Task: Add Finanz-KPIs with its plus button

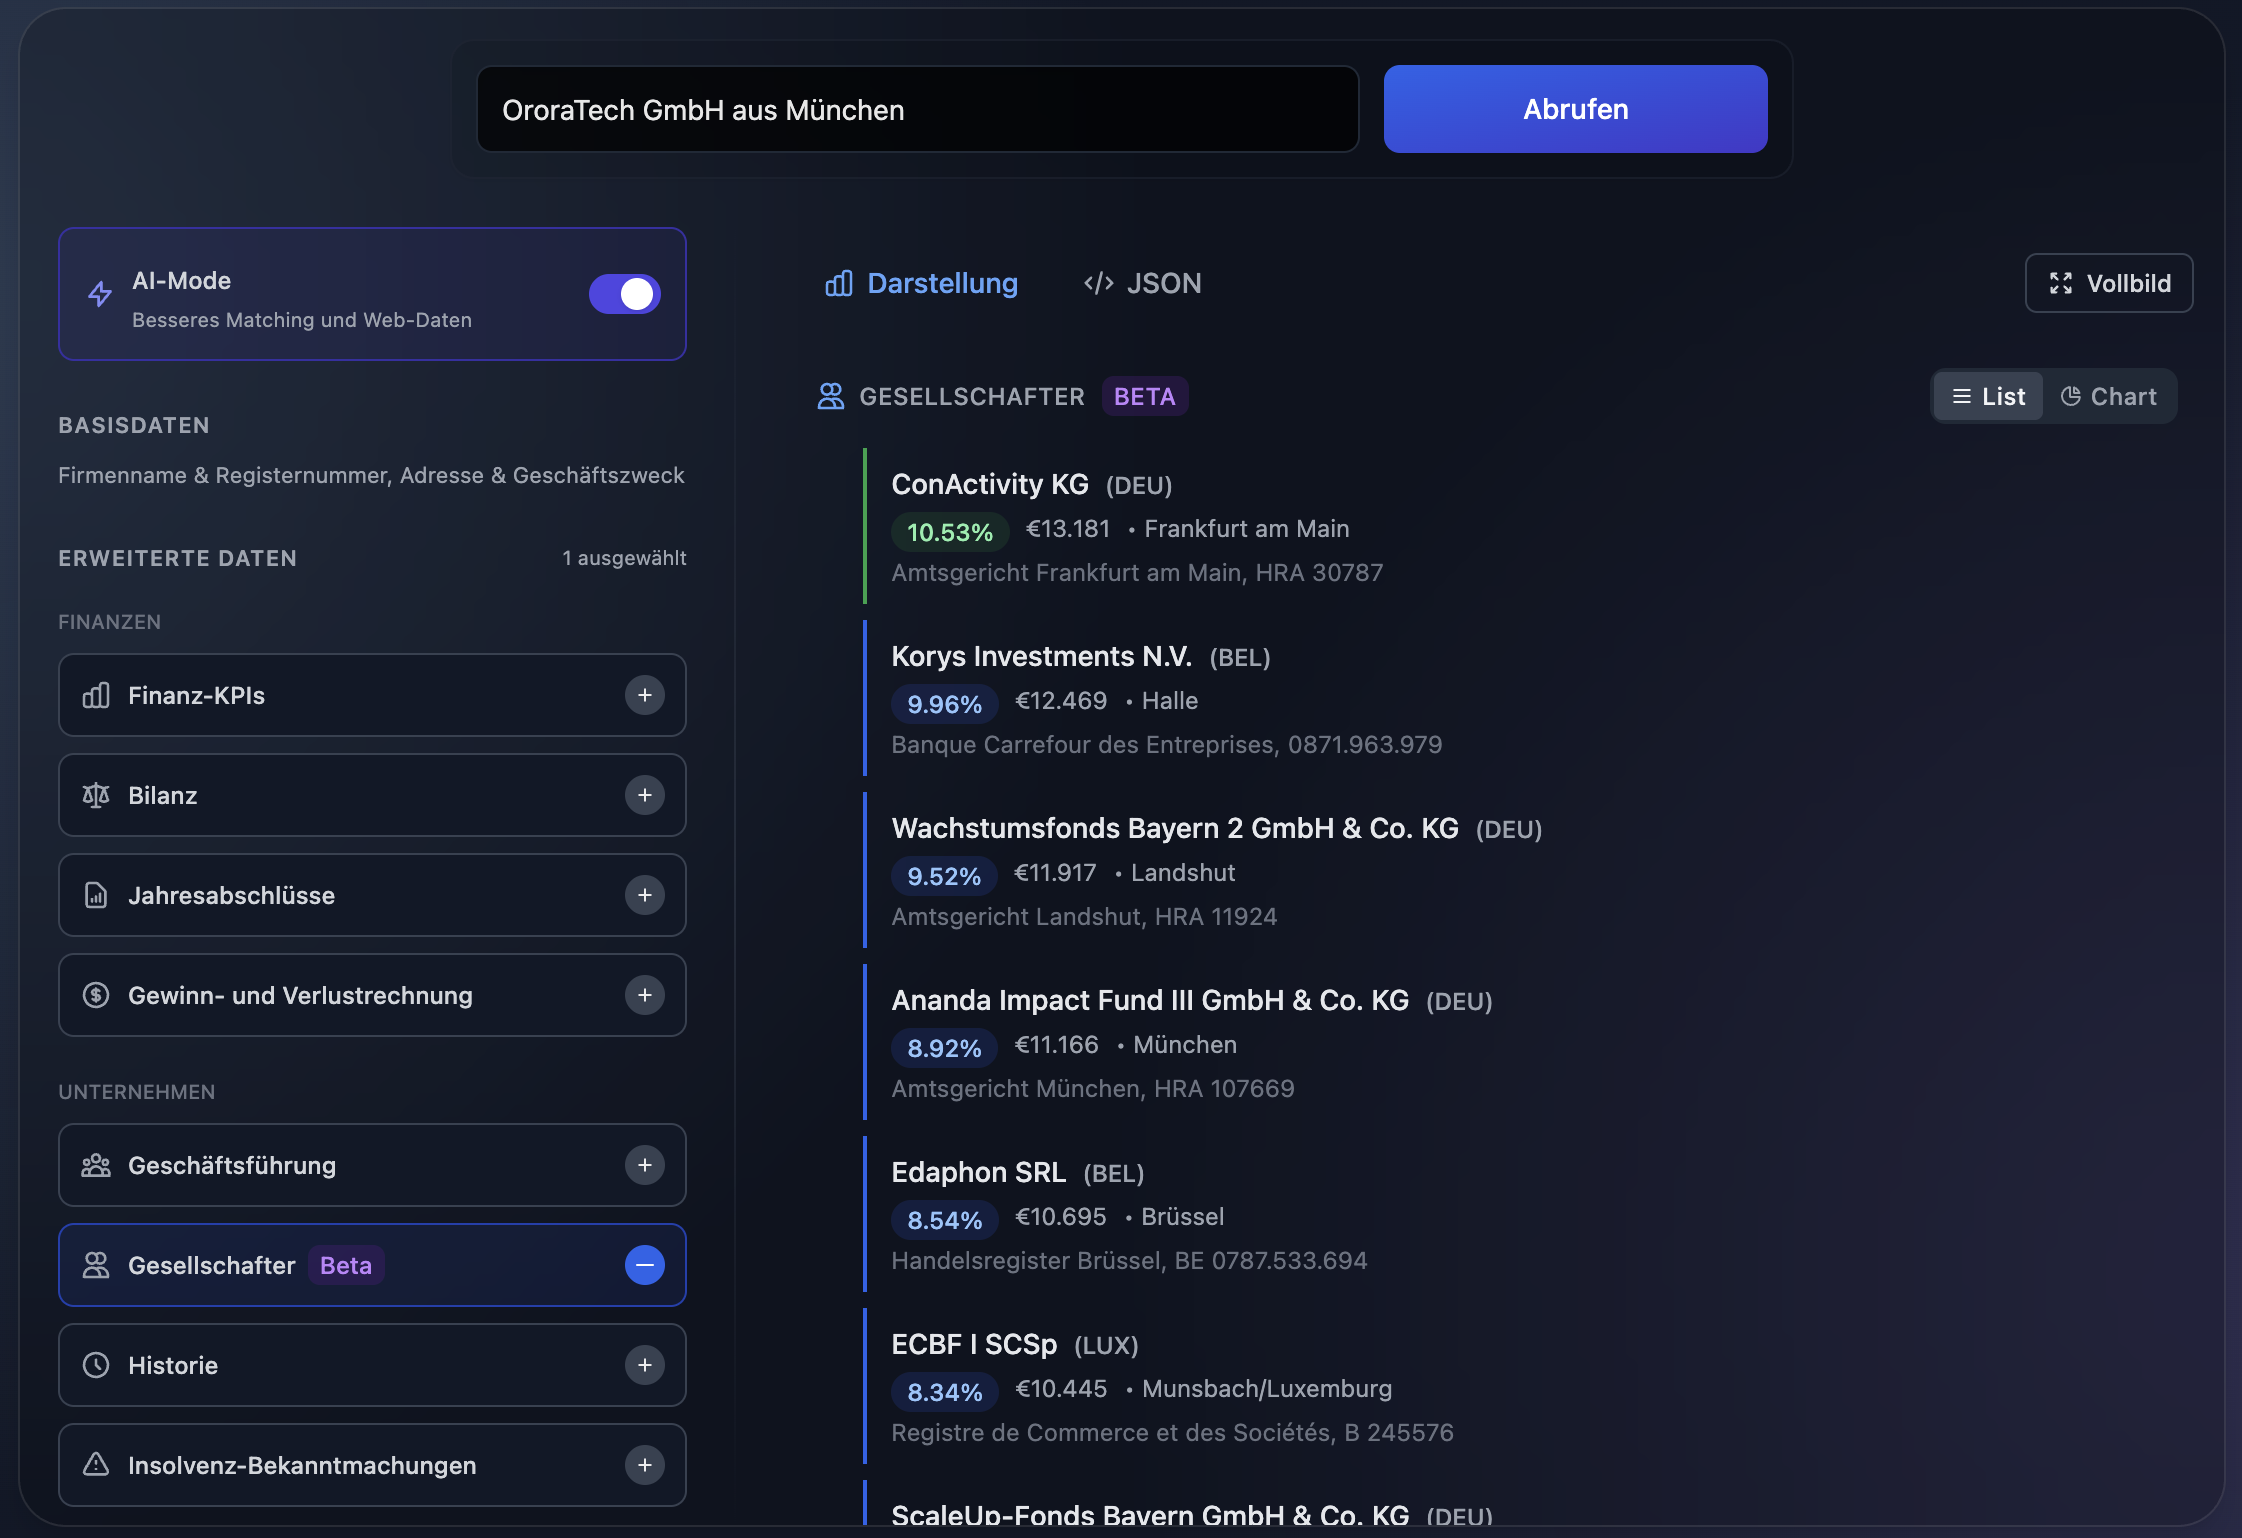Action: pos(645,695)
